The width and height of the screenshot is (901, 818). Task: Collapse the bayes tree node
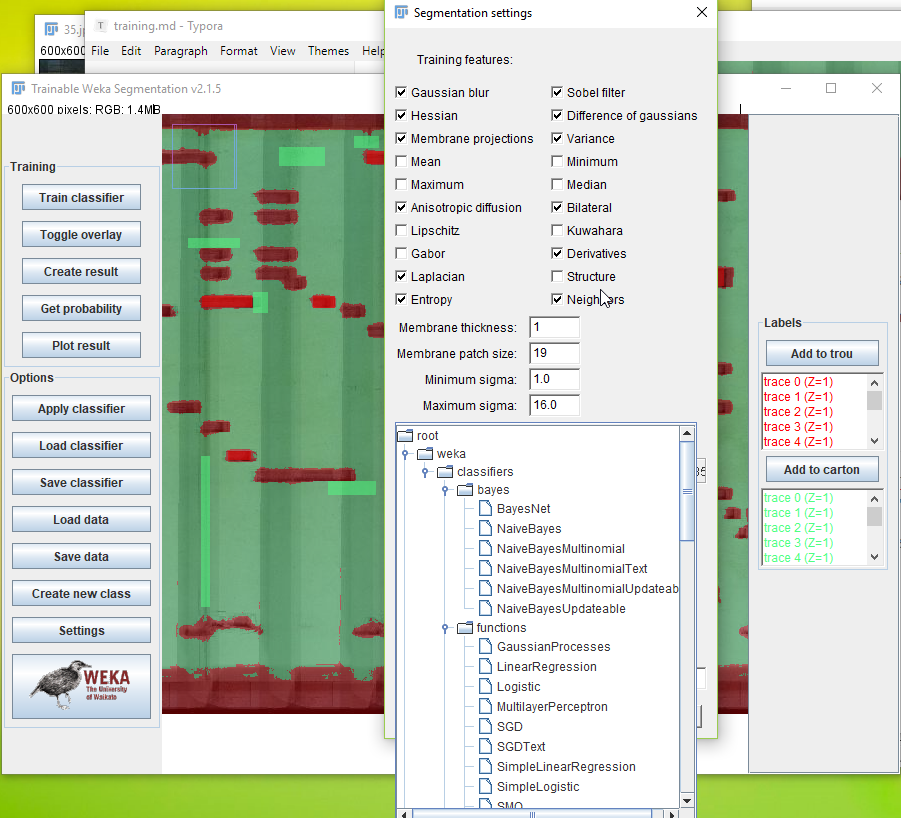point(445,491)
